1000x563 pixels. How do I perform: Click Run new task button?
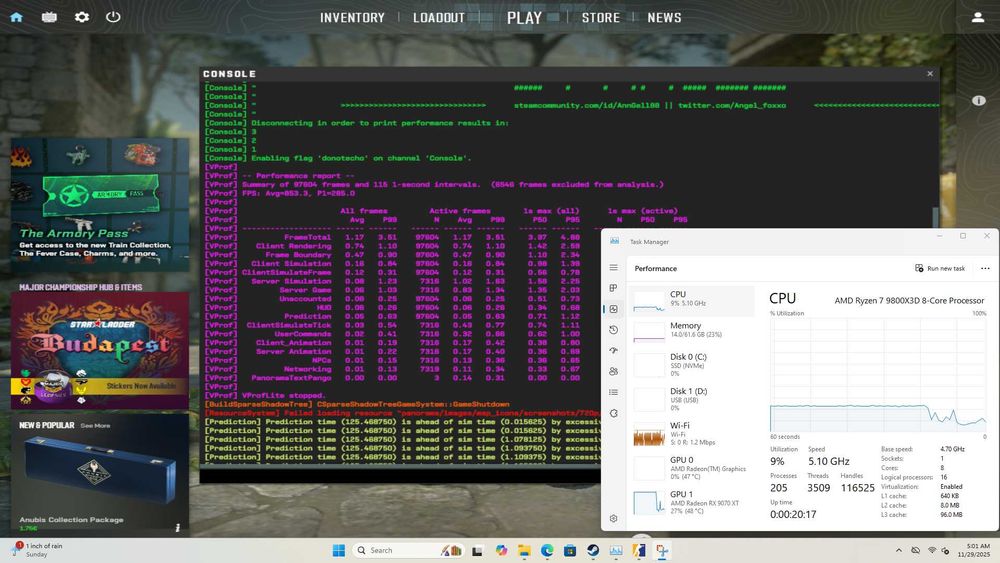pos(940,268)
